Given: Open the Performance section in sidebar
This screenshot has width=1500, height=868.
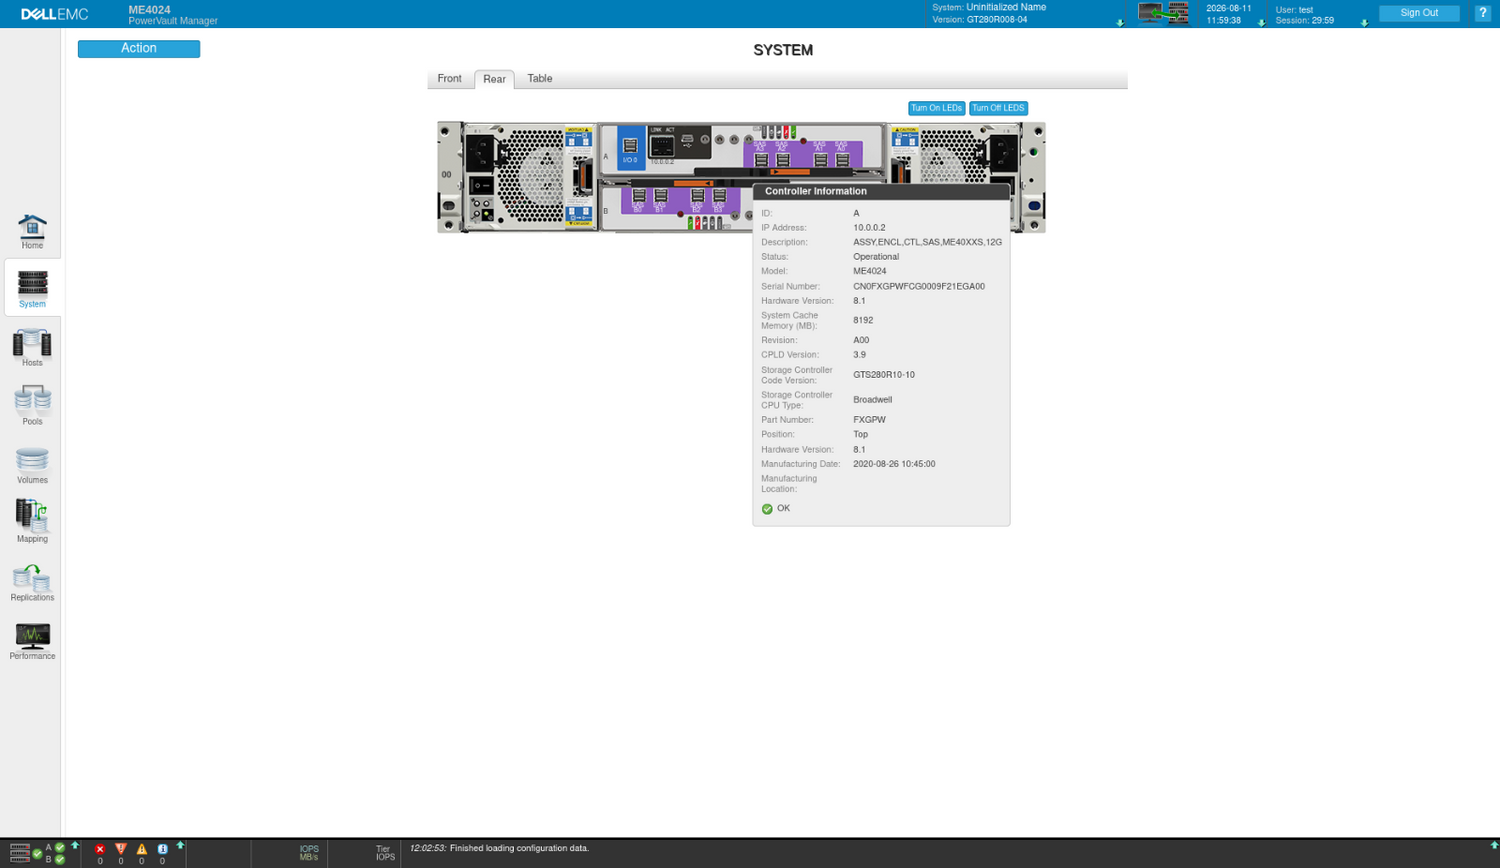Looking at the screenshot, I should [32, 641].
